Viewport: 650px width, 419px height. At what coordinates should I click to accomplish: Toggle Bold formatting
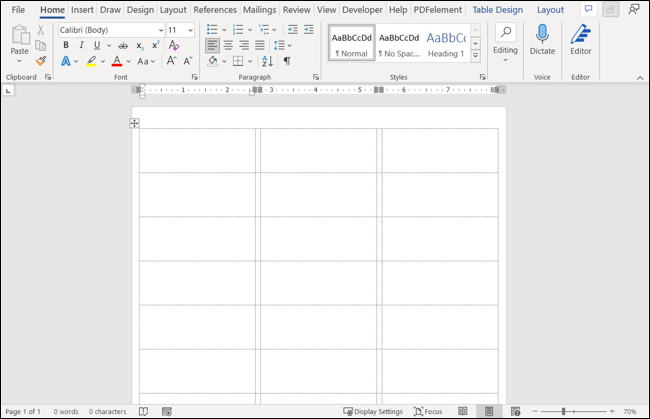pyautogui.click(x=66, y=45)
